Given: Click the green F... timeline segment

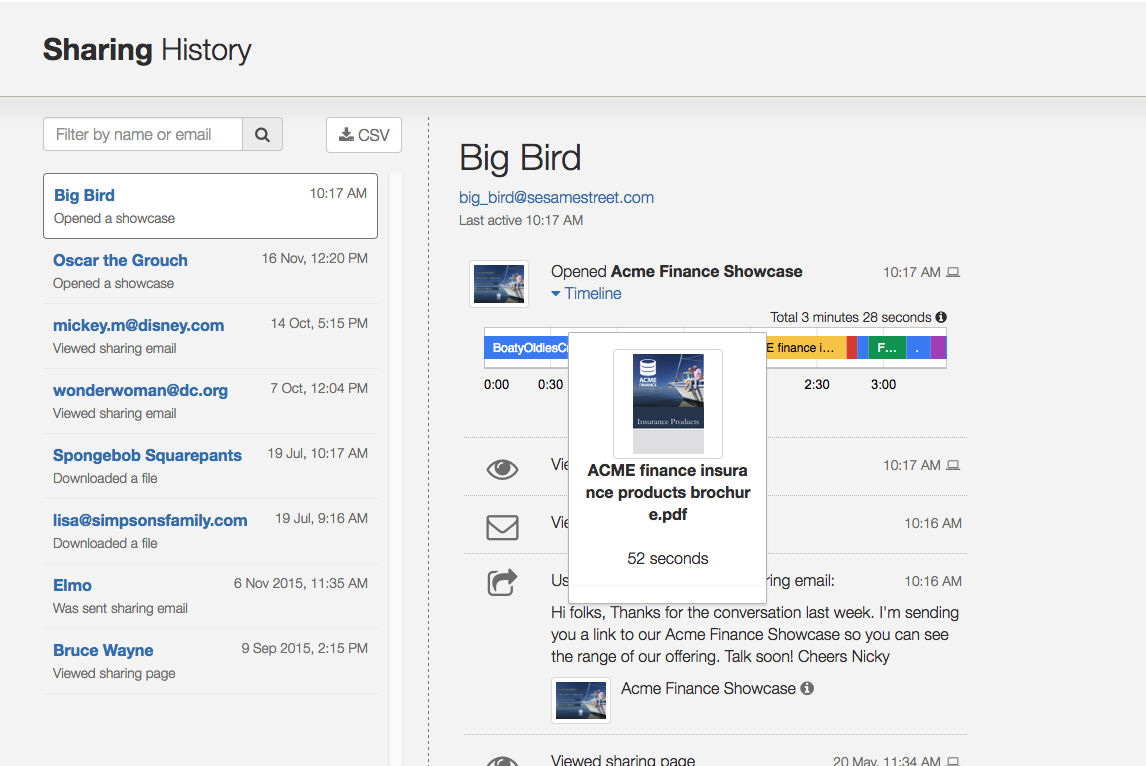Looking at the screenshot, I should pyautogui.click(x=887, y=347).
